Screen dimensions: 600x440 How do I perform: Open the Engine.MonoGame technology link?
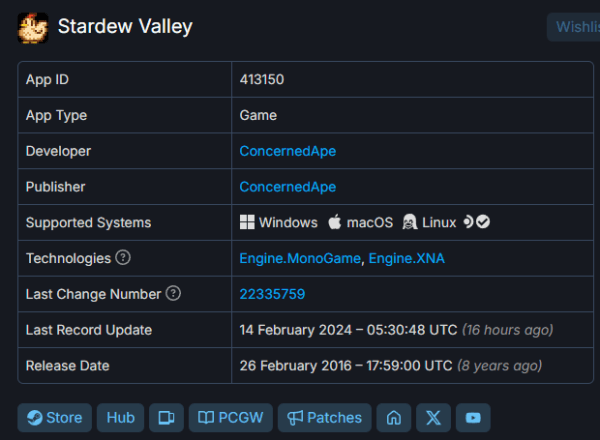[x=299, y=258]
